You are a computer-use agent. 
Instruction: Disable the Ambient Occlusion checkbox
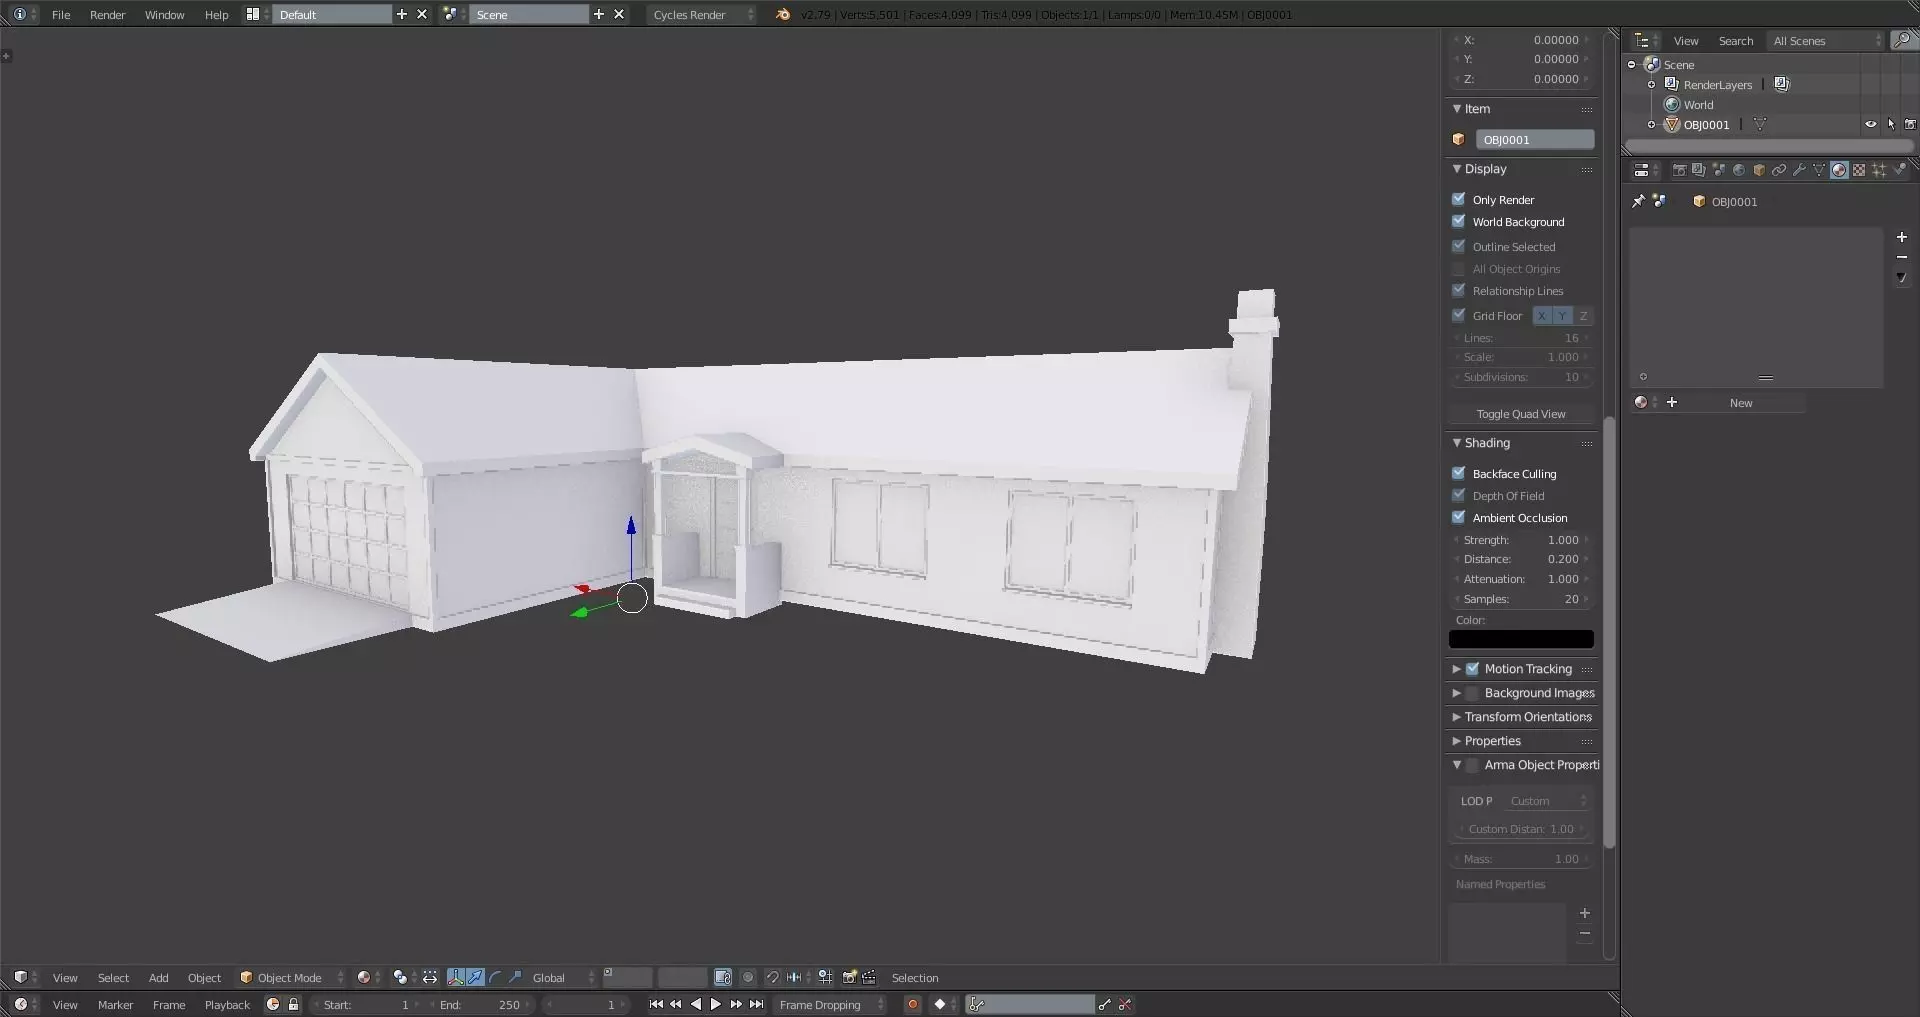(1459, 517)
